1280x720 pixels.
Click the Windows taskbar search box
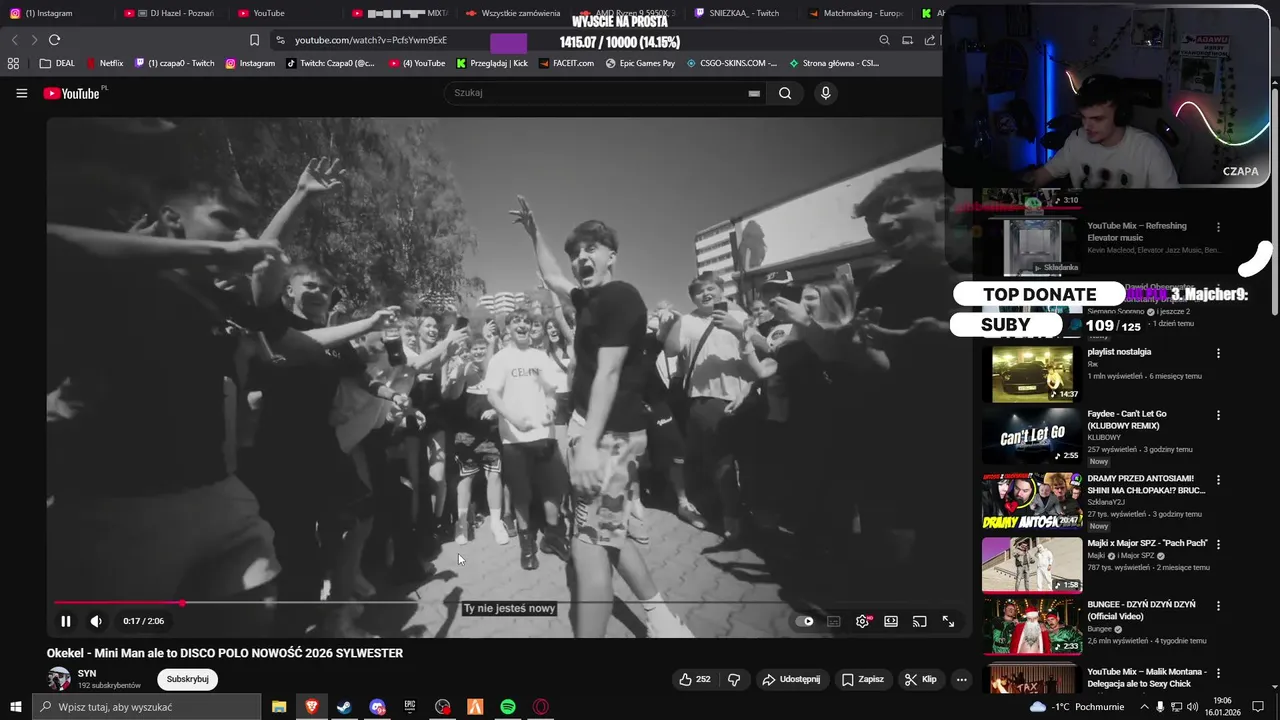click(147, 707)
